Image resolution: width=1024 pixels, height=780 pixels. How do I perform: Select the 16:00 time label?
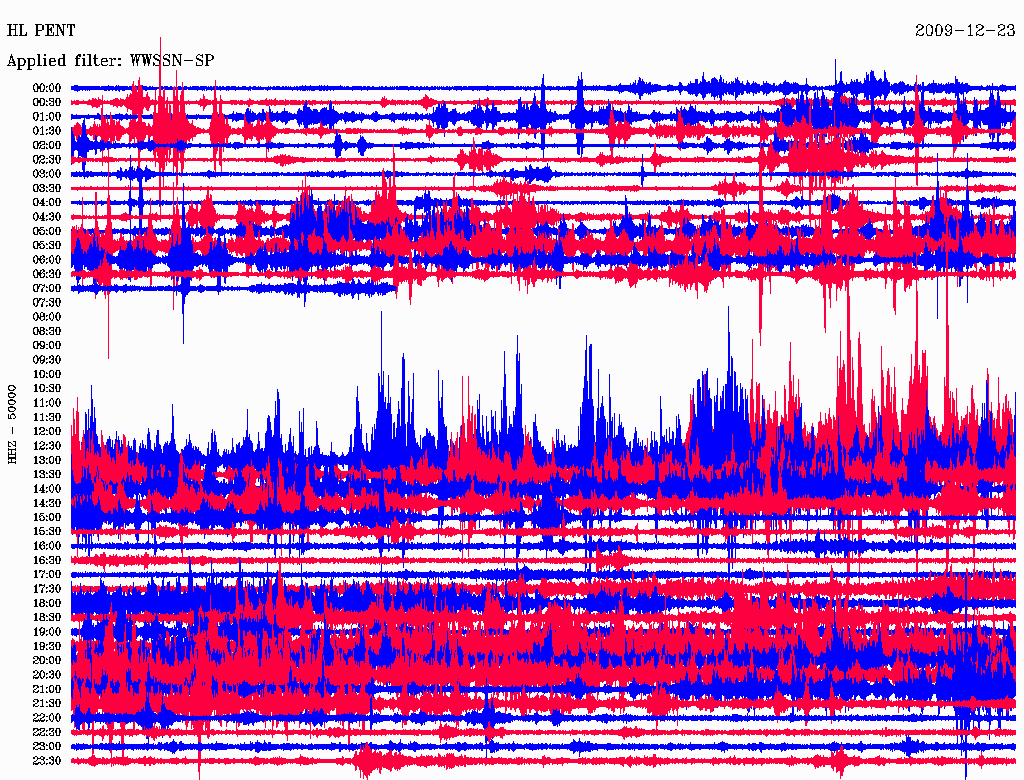pos(47,545)
